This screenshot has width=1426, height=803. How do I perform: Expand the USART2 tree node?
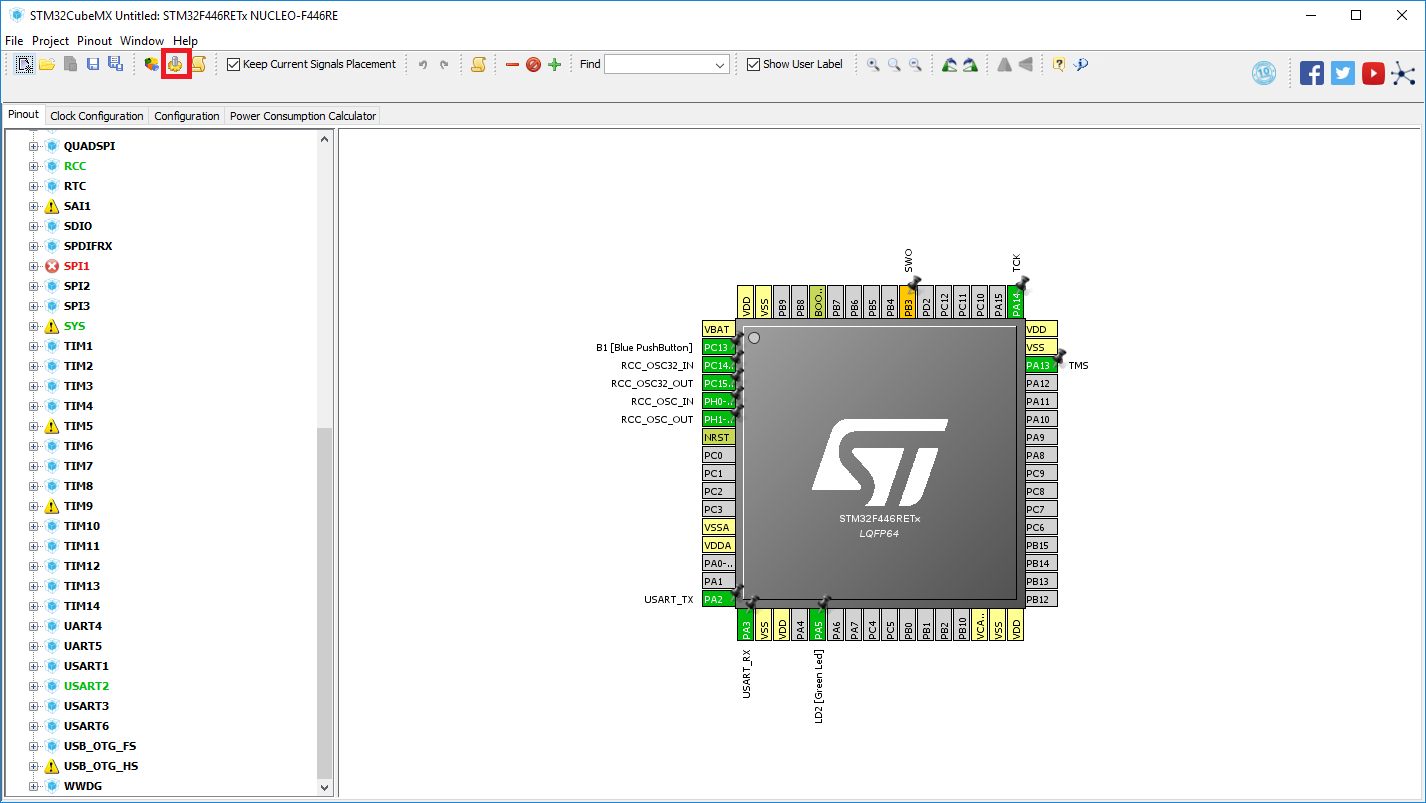coord(33,686)
